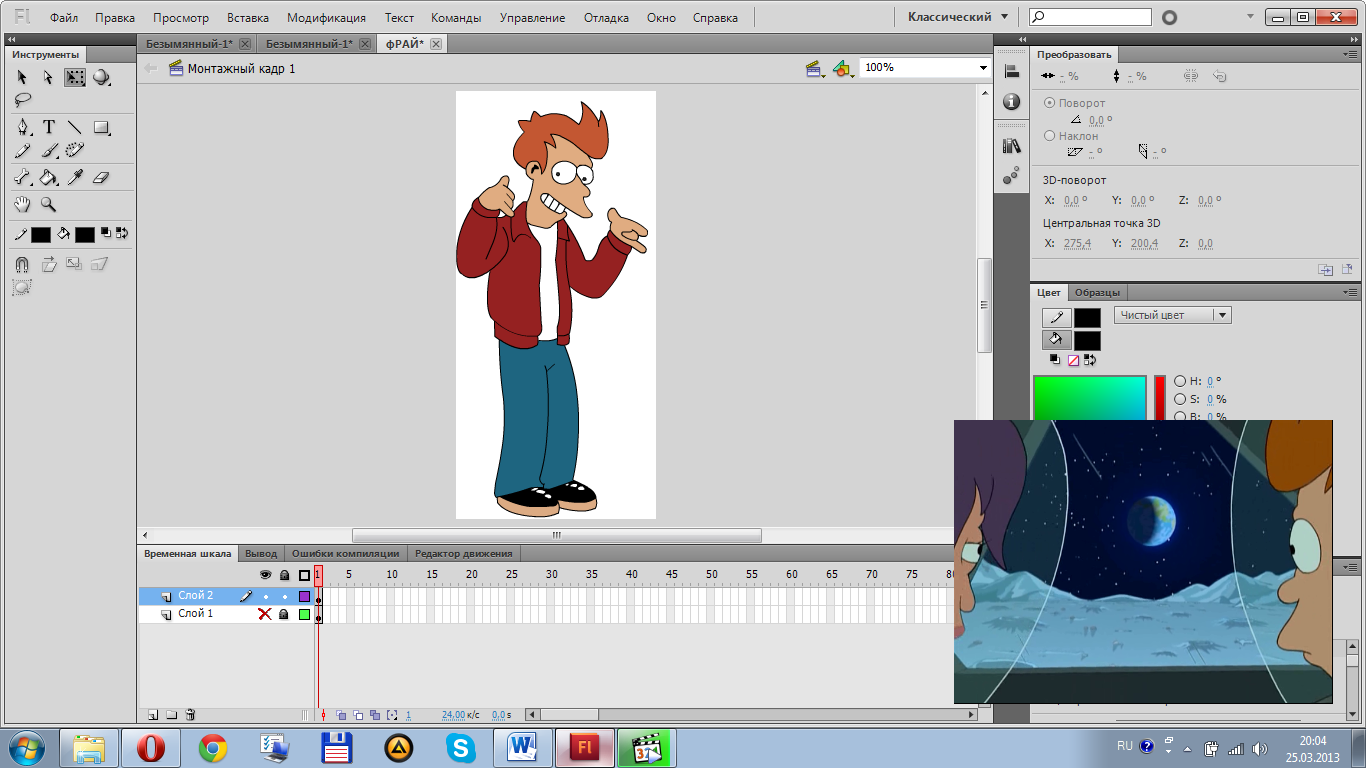
Task: Toggle lock for all layers
Action: pos(284,575)
